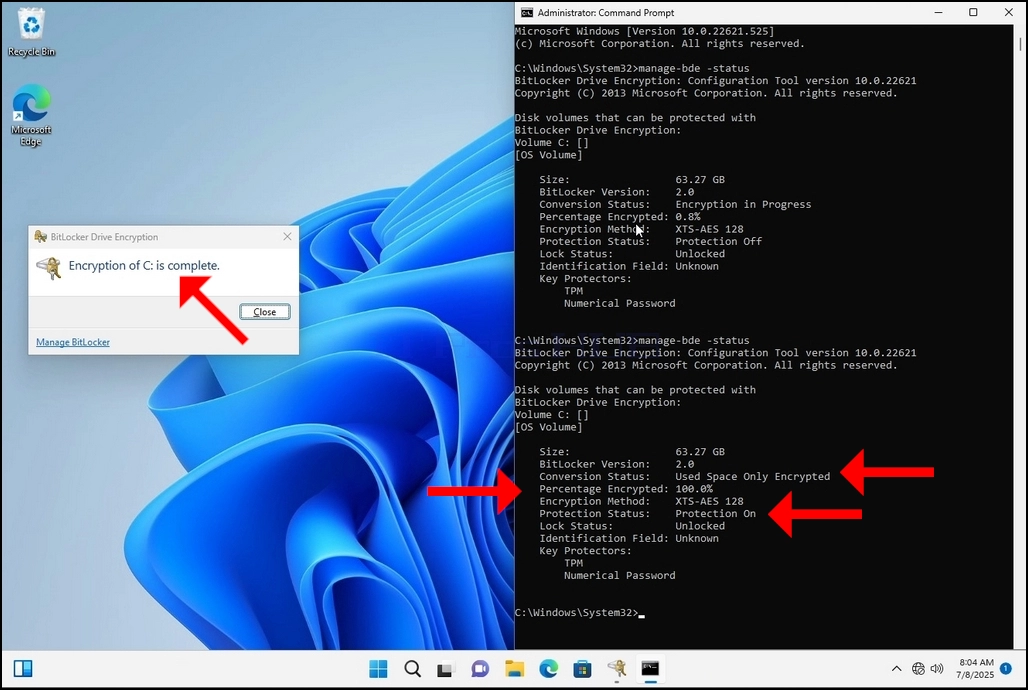Viewport: 1028px width, 690px height.
Task: Open the clock showing 8:04 AM
Action: 975,668
